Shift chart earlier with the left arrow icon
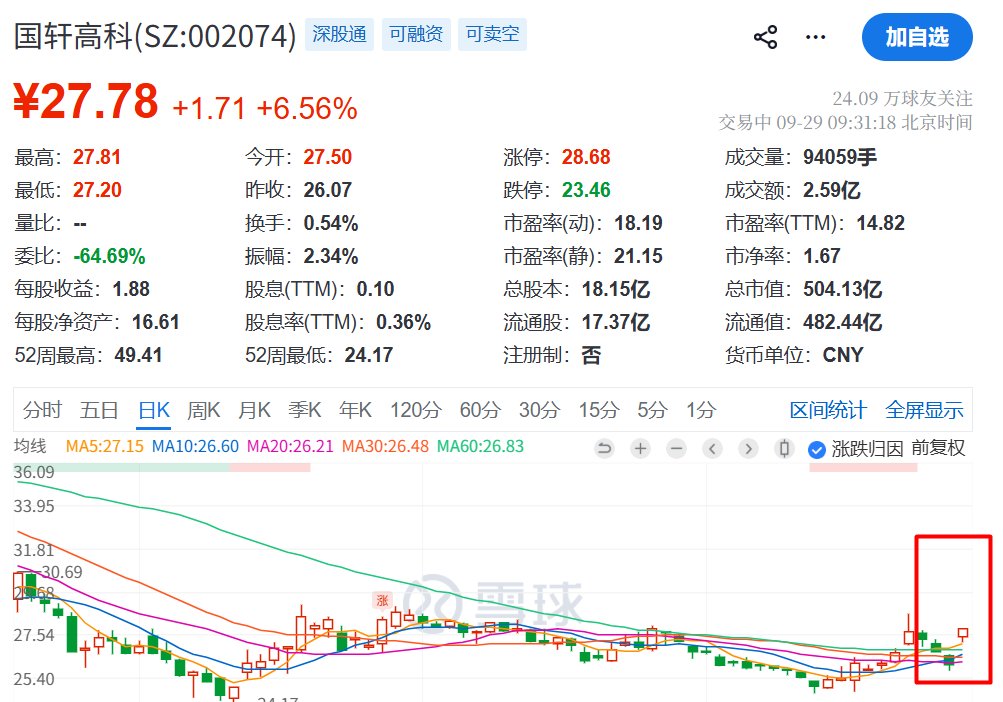 [713, 449]
